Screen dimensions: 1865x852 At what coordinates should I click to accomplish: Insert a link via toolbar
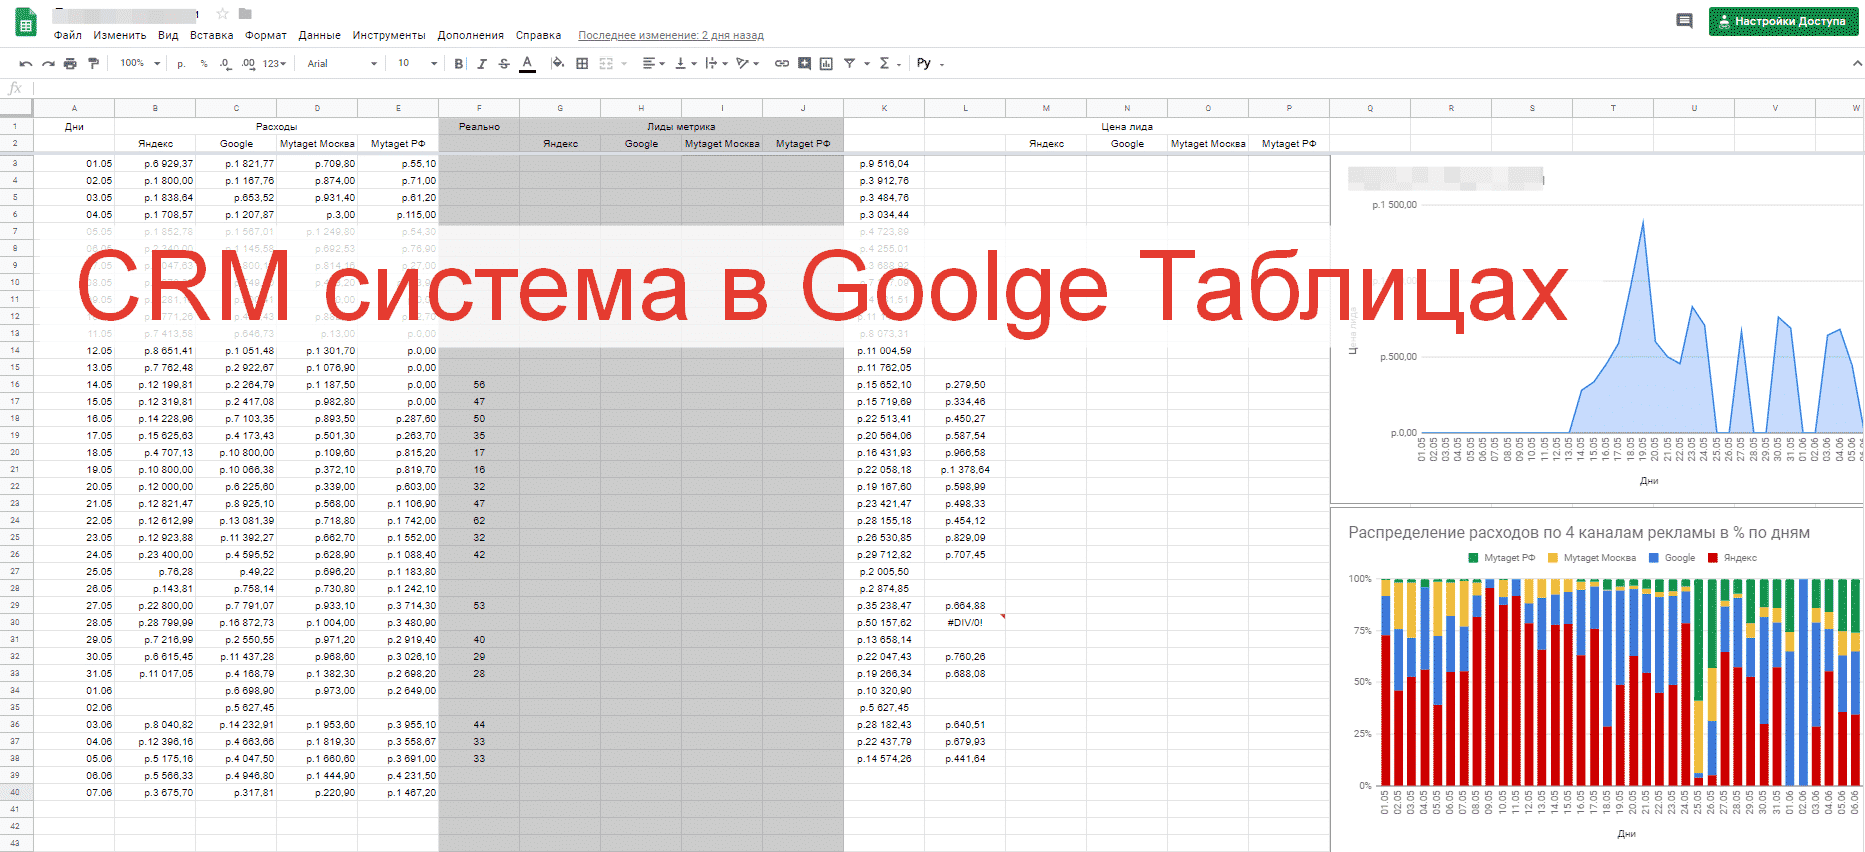[x=782, y=63]
